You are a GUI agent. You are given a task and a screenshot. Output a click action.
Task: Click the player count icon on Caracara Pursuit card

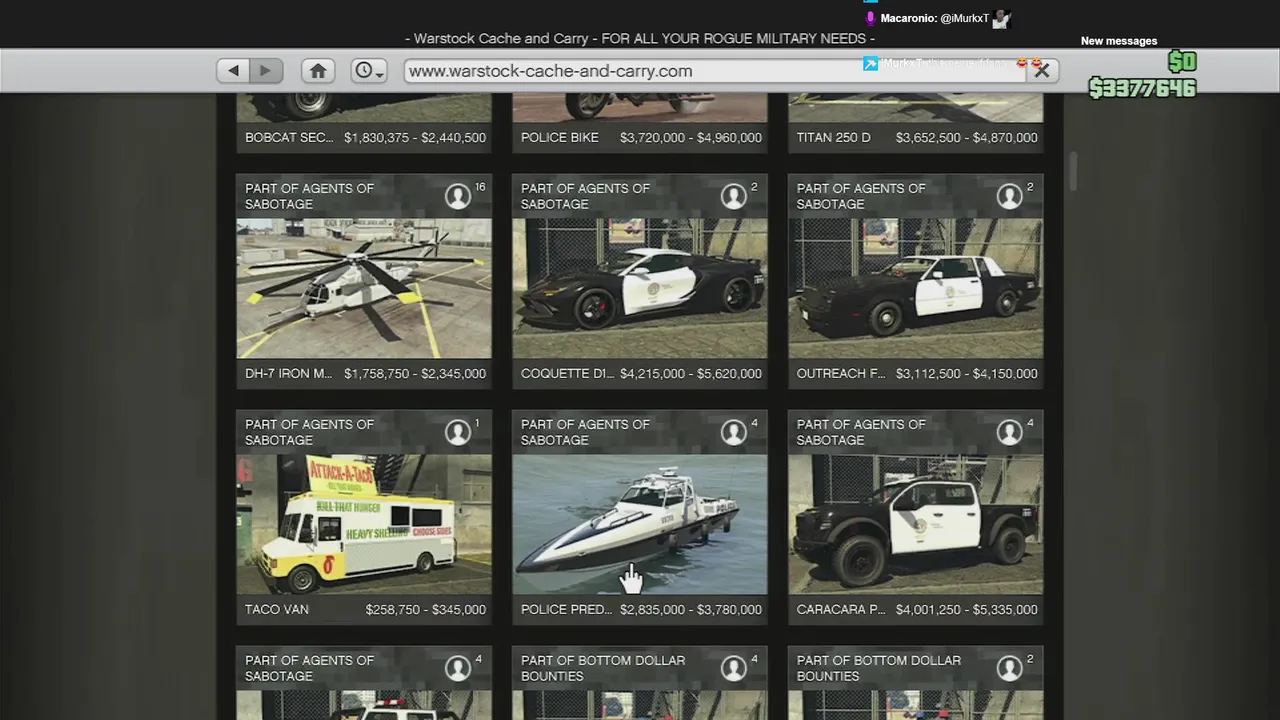(1010, 432)
